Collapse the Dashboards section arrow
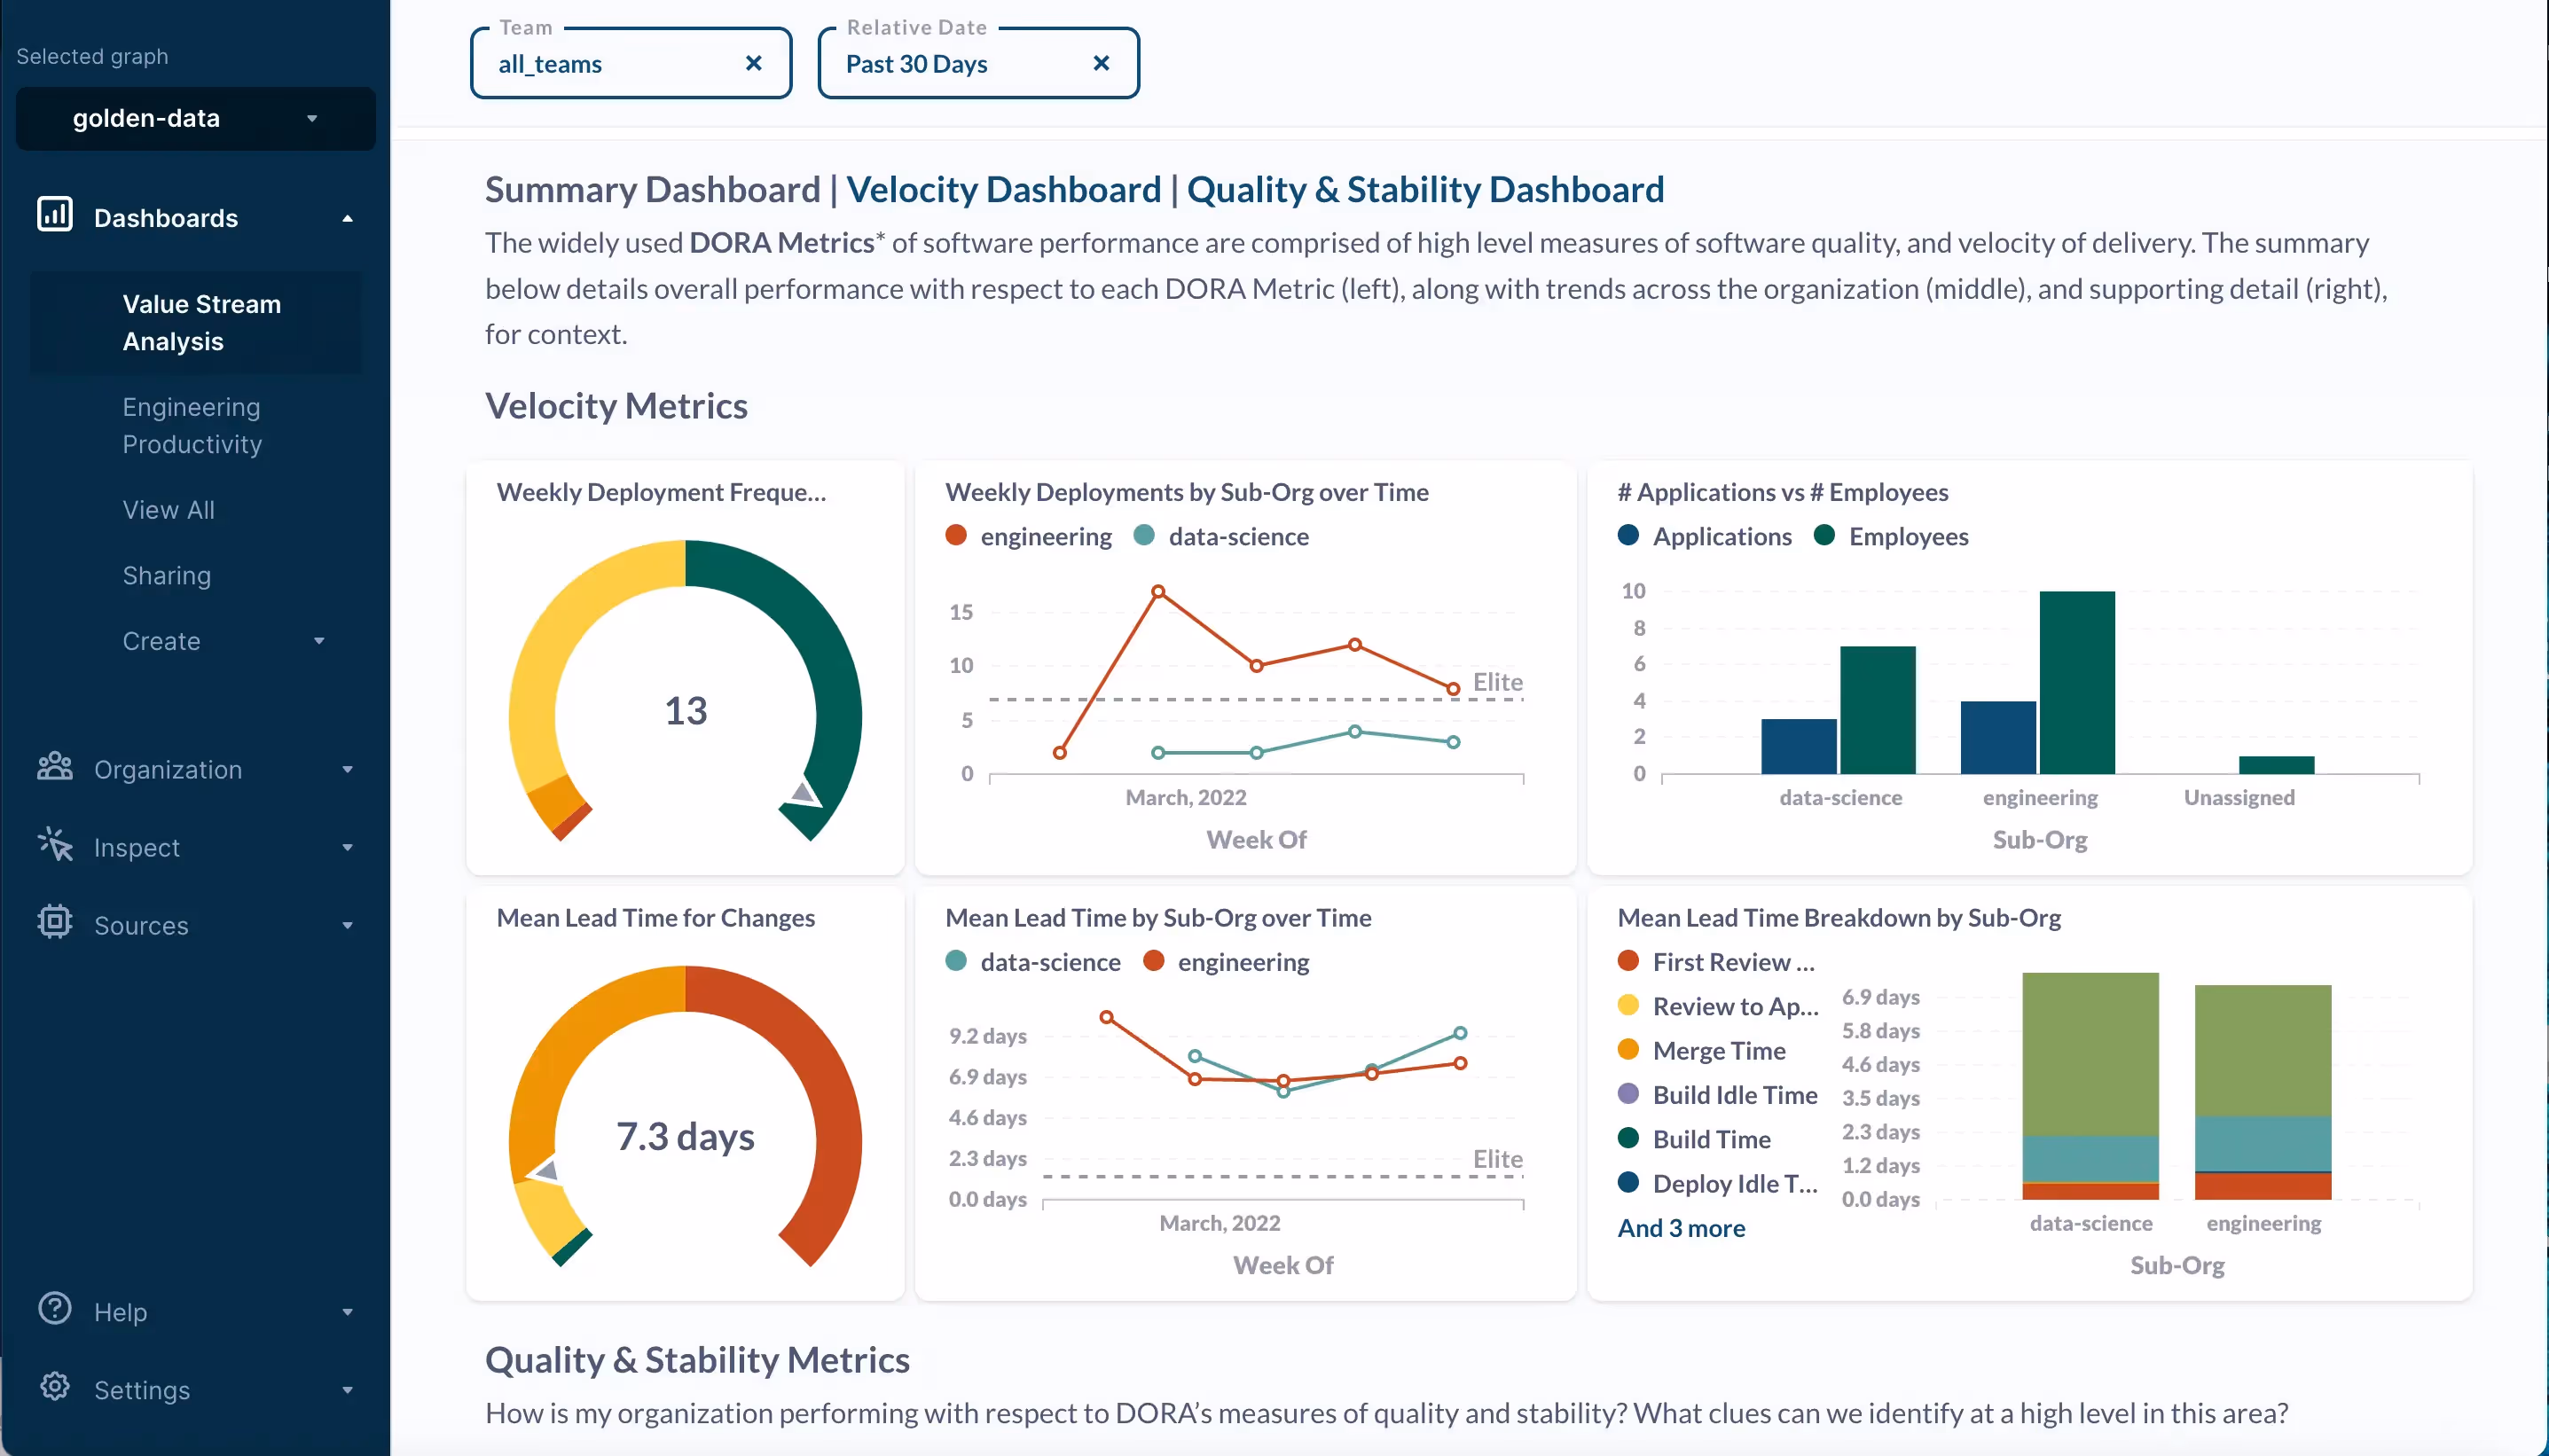This screenshot has height=1456, width=2549. pos(347,219)
